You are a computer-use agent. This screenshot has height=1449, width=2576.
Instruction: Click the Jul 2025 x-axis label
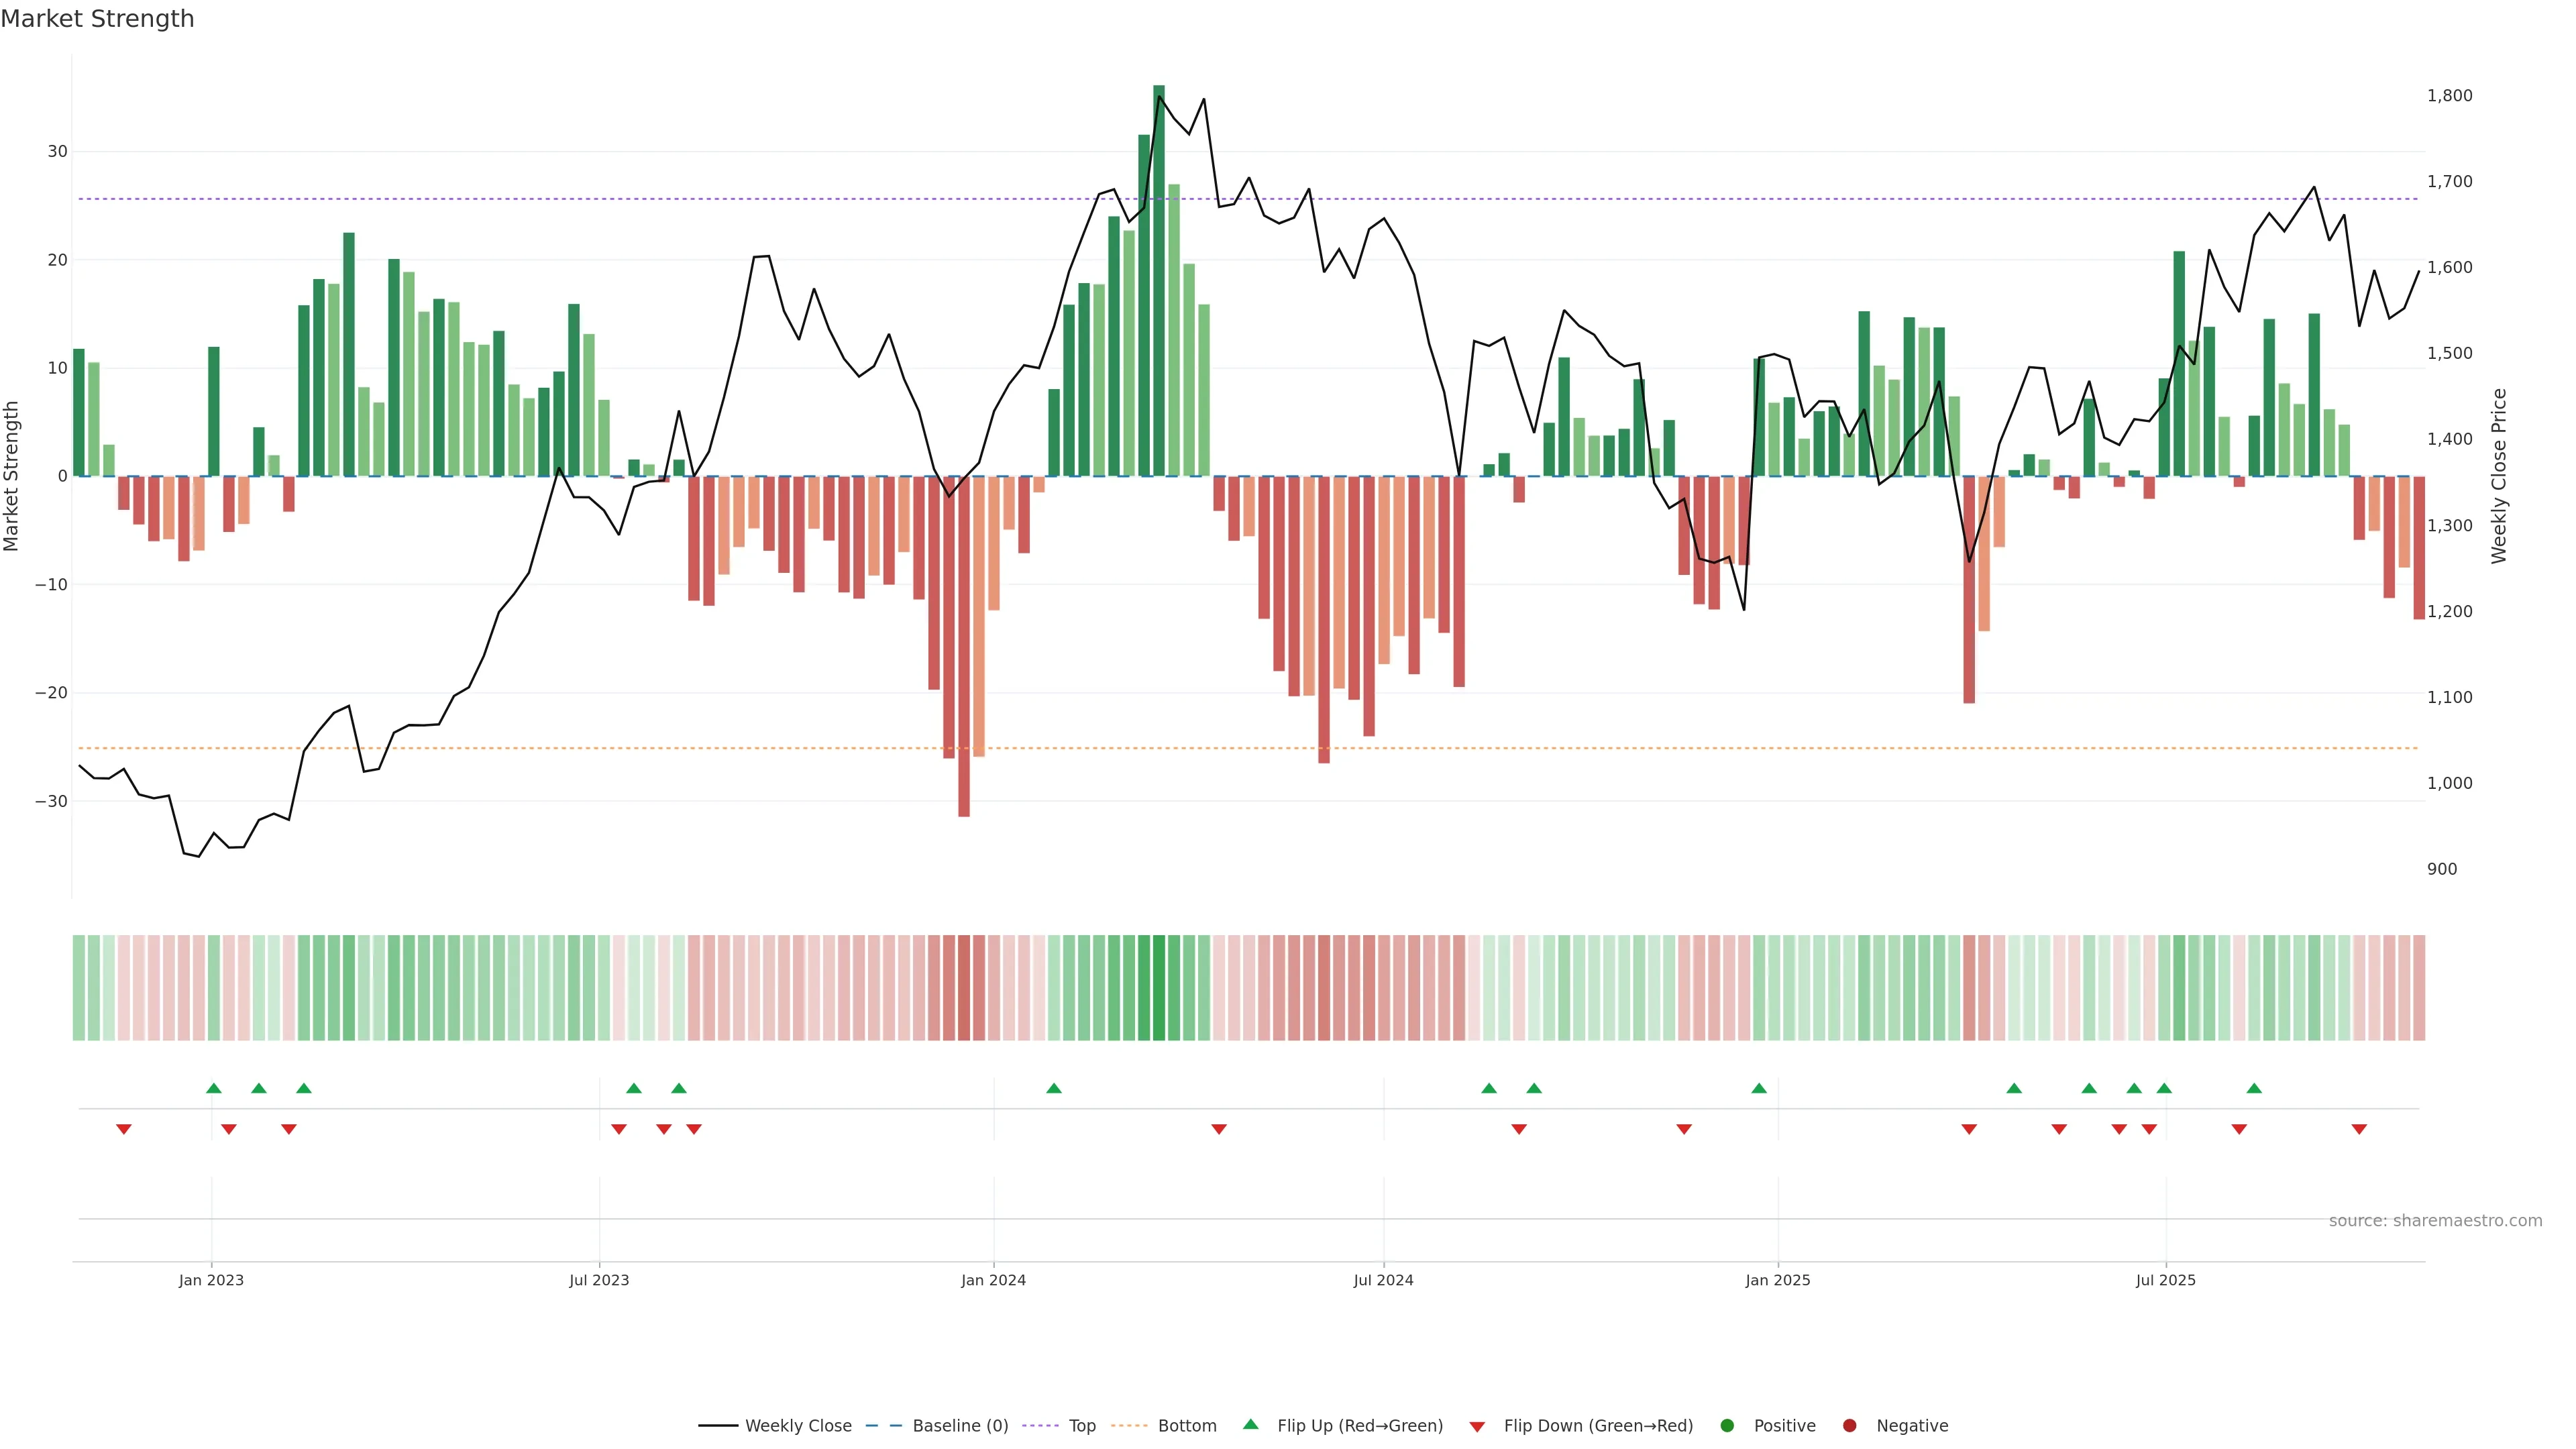pyautogui.click(x=2165, y=1280)
